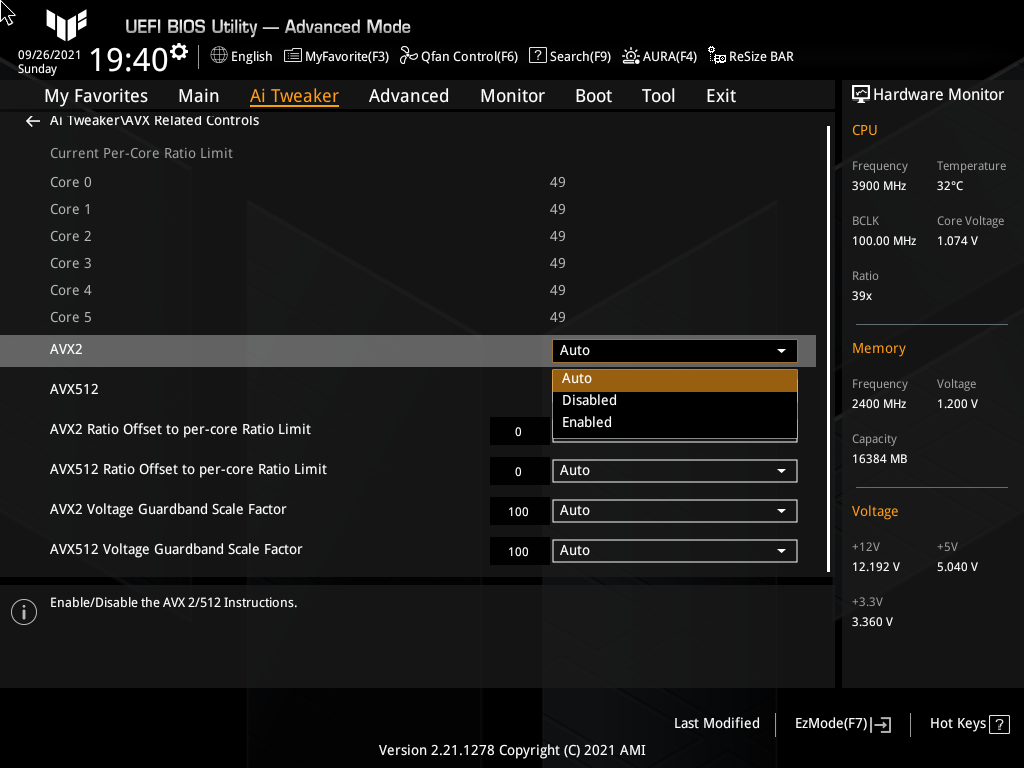The height and width of the screenshot is (768, 1024).
Task: Open Qfan Control settings
Action: click(x=458, y=56)
